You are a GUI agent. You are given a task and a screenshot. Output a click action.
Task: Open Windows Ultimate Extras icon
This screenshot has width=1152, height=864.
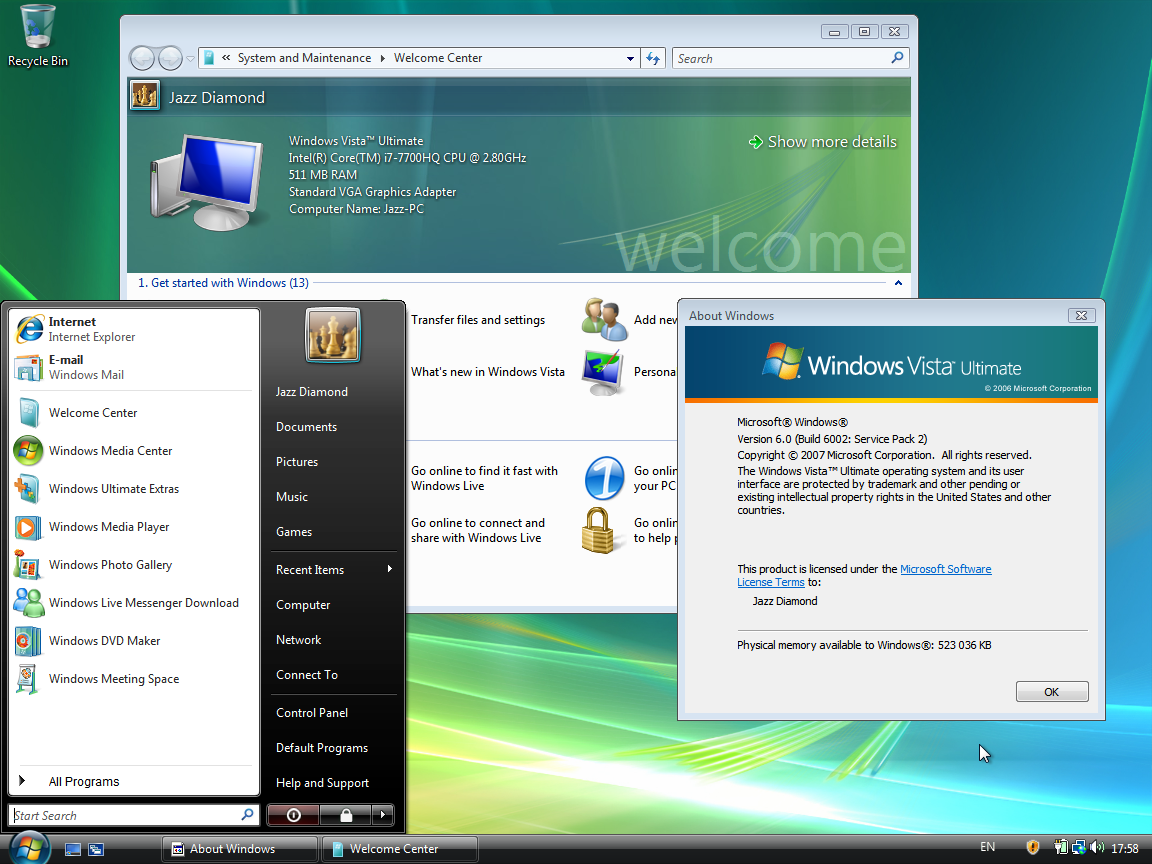click(x=28, y=489)
